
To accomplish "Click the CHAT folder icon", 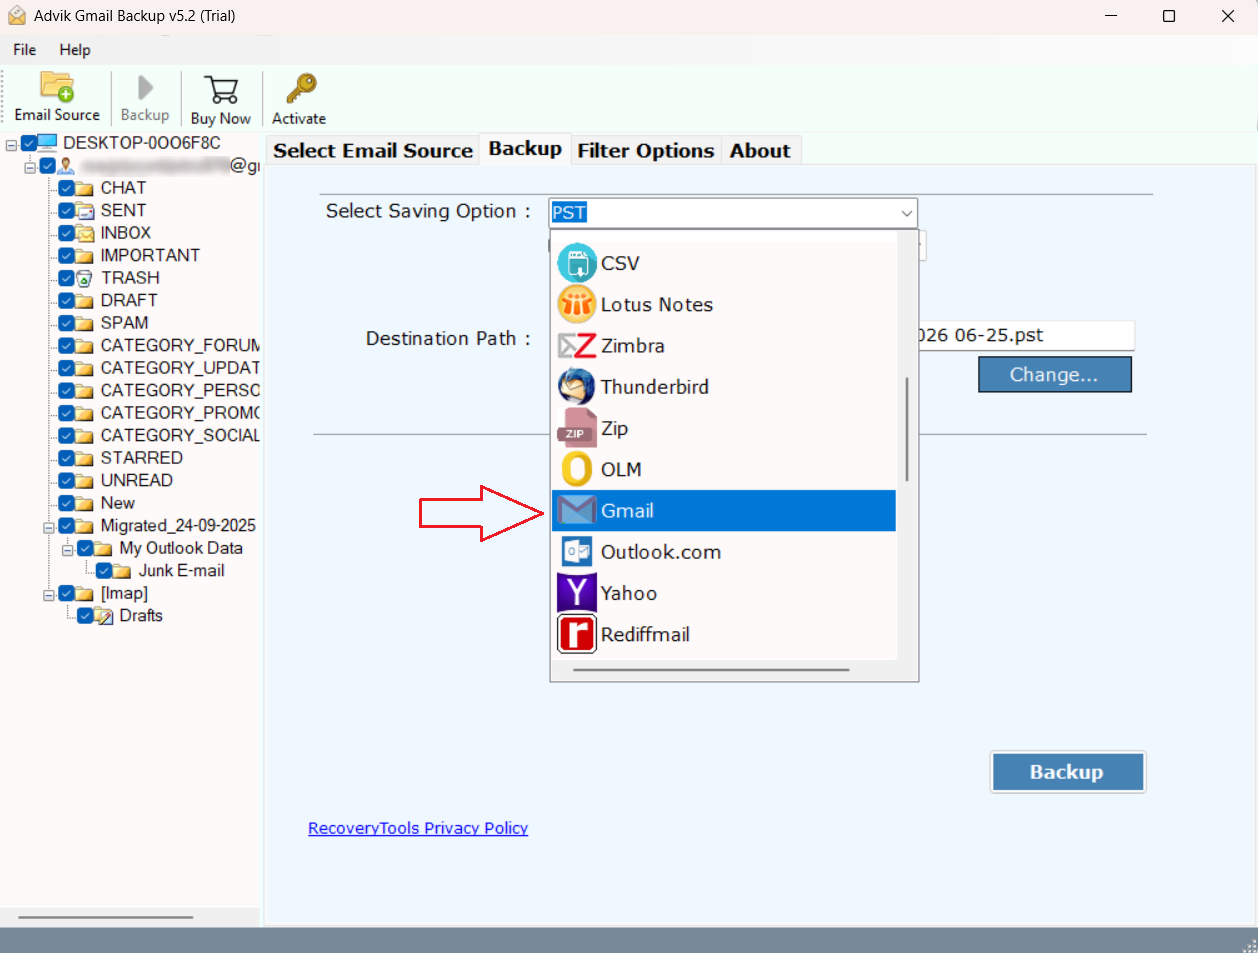I will pyautogui.click(x=85, y=188).
